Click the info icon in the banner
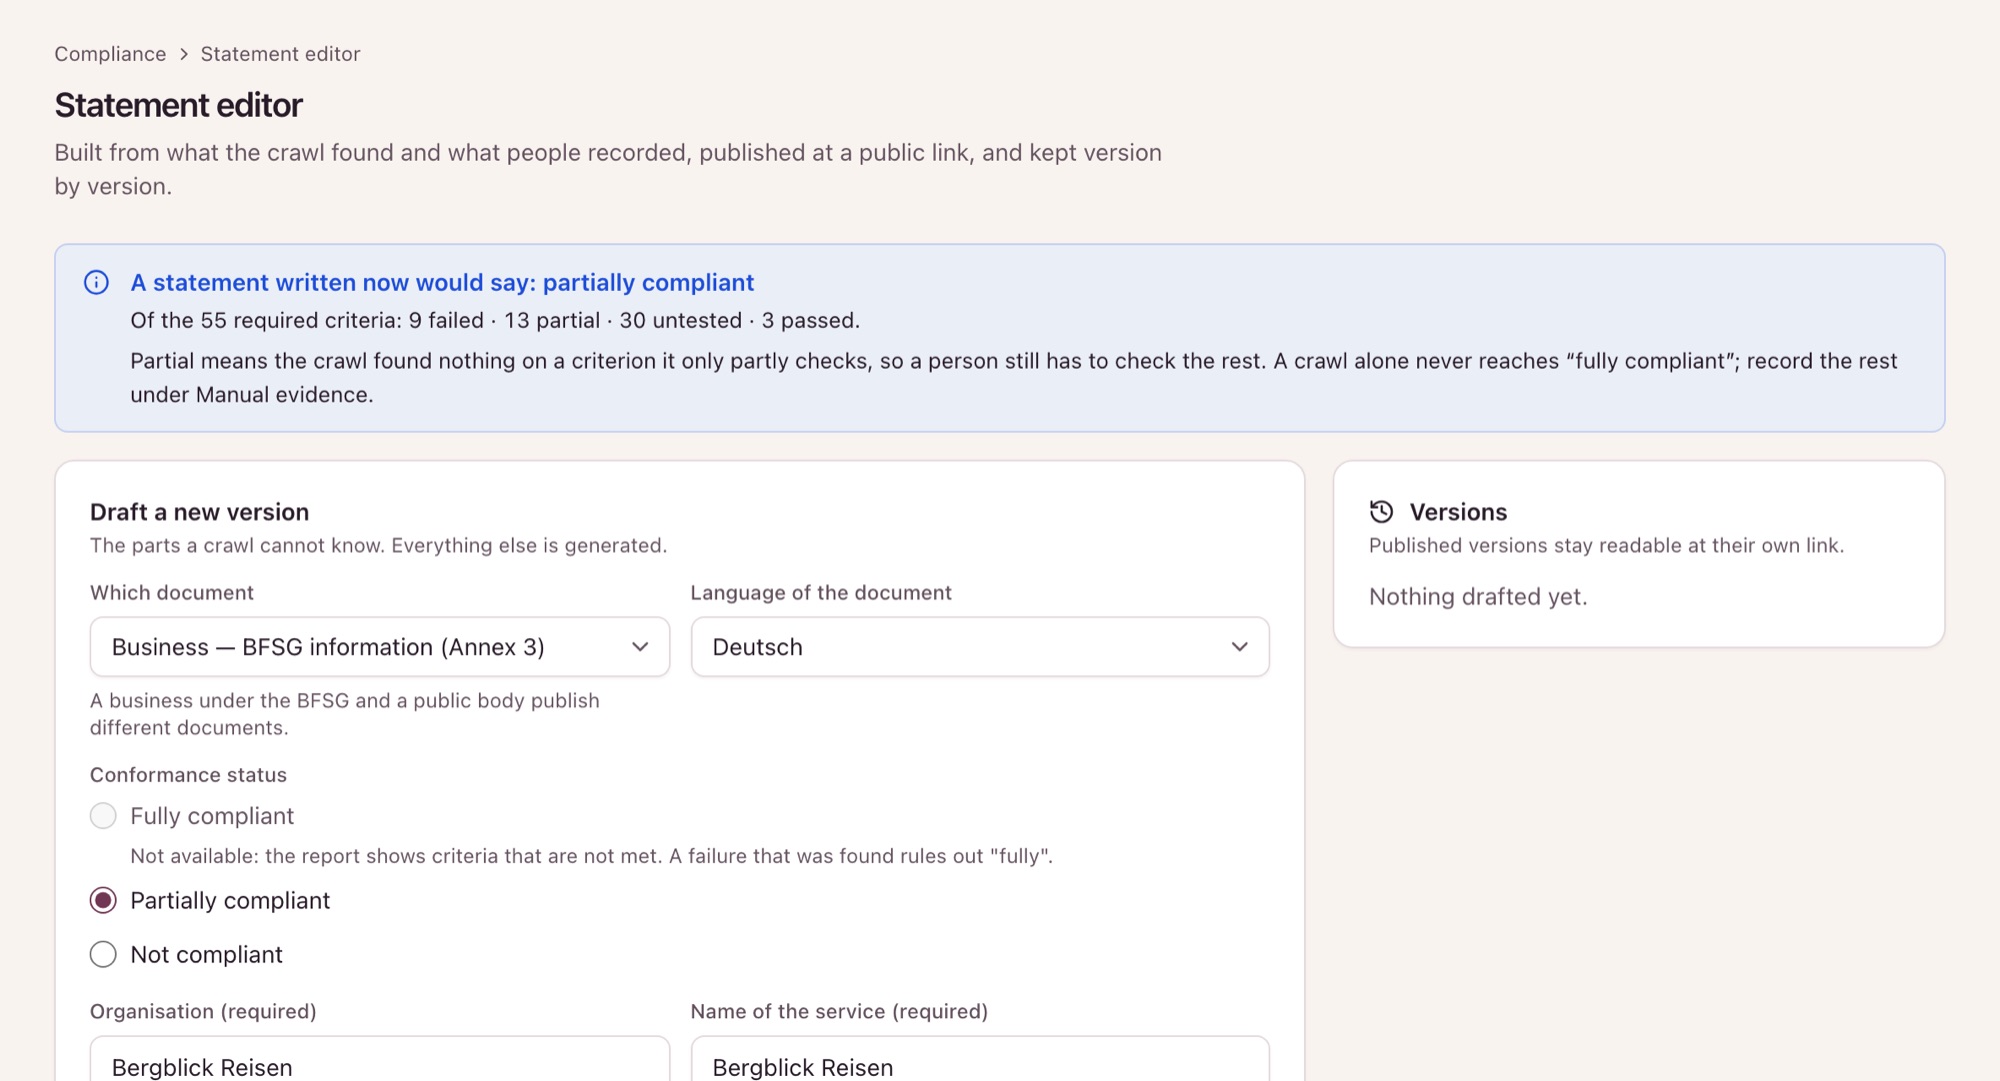 (96, 282)
